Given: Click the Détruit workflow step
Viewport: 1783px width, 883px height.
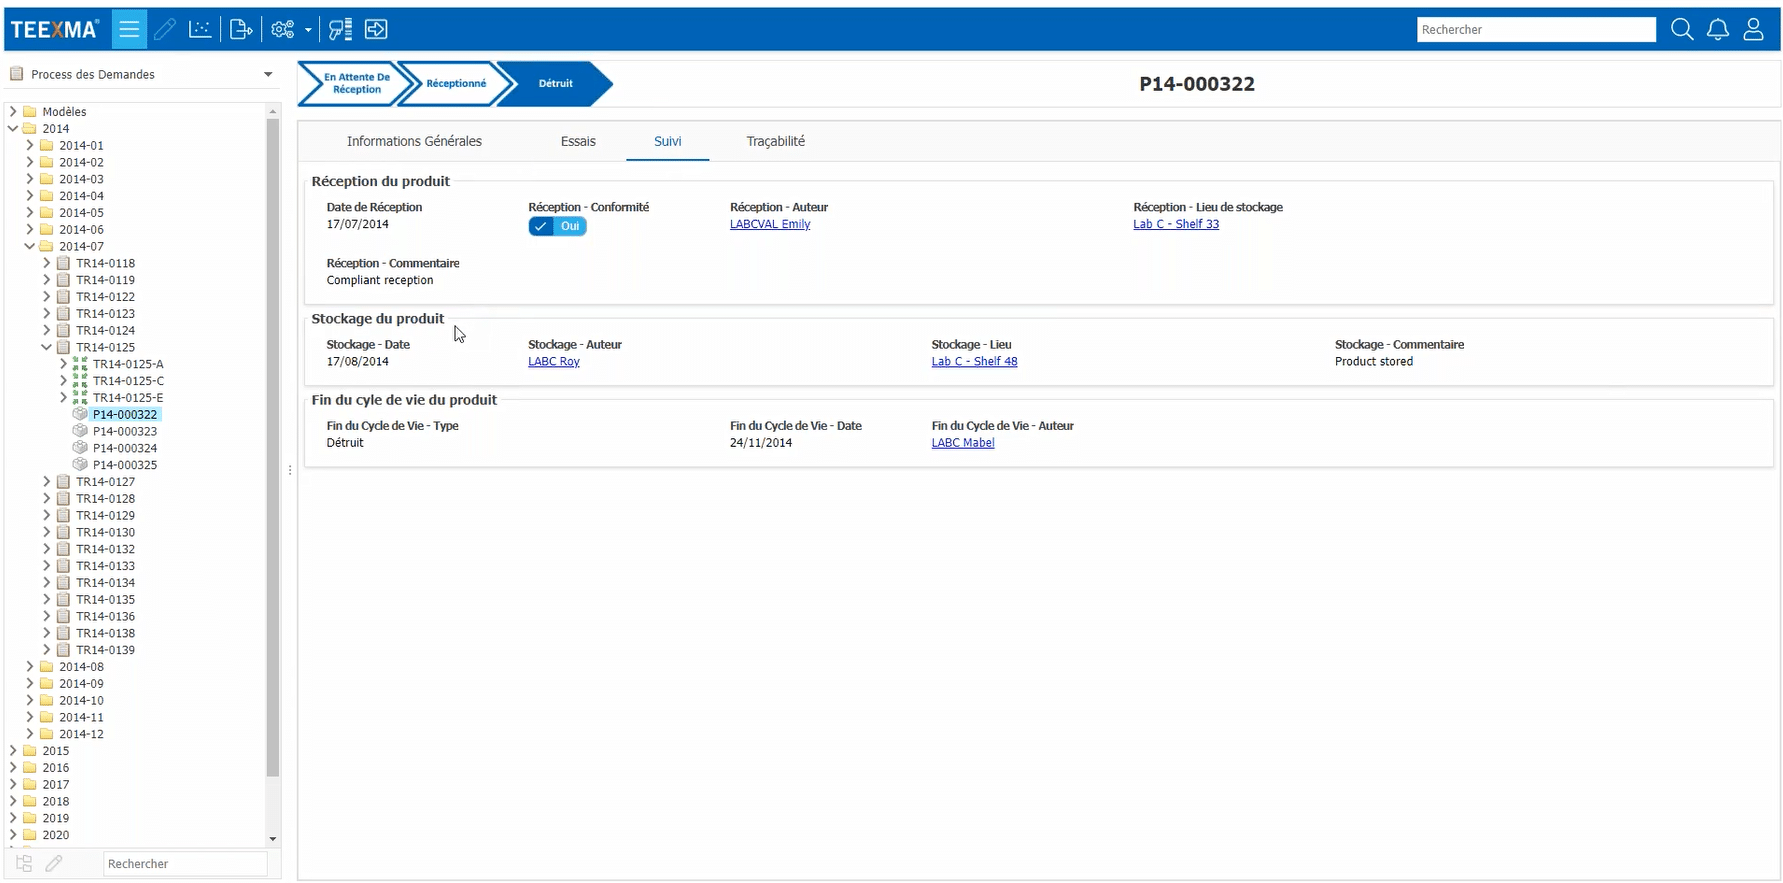Looking at the screenshot, I should [x=555, y=83].
